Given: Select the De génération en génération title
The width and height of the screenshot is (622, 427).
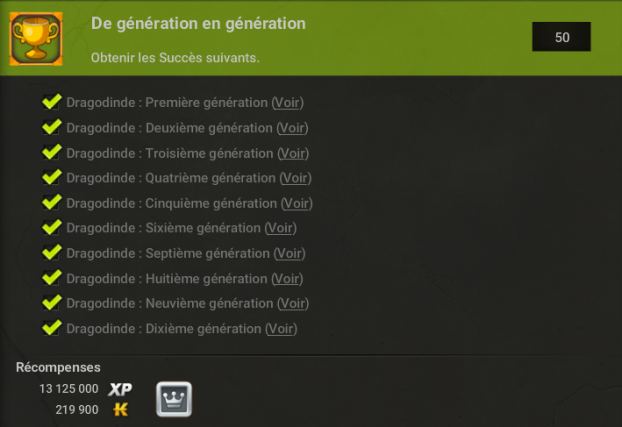Looking at the screenshot, I should [x=198, y=24].
